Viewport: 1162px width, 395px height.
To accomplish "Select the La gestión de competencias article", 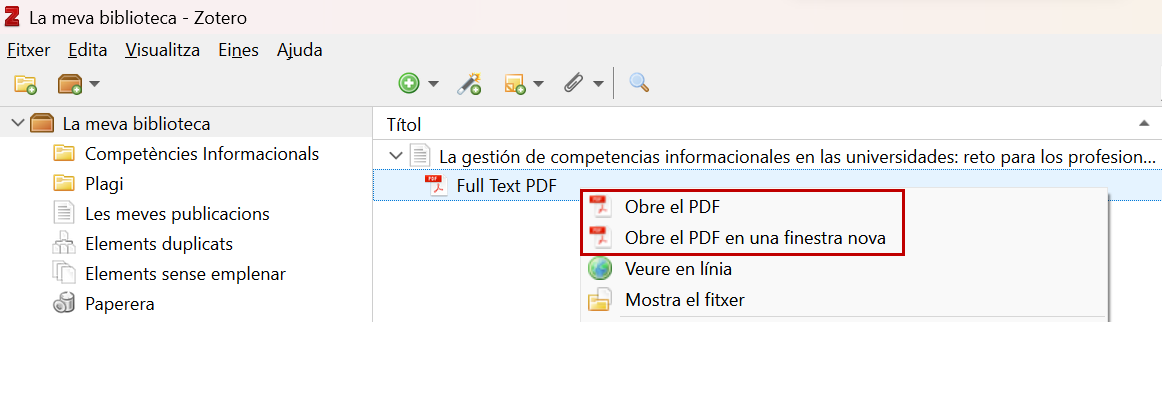I will point(797,156).
